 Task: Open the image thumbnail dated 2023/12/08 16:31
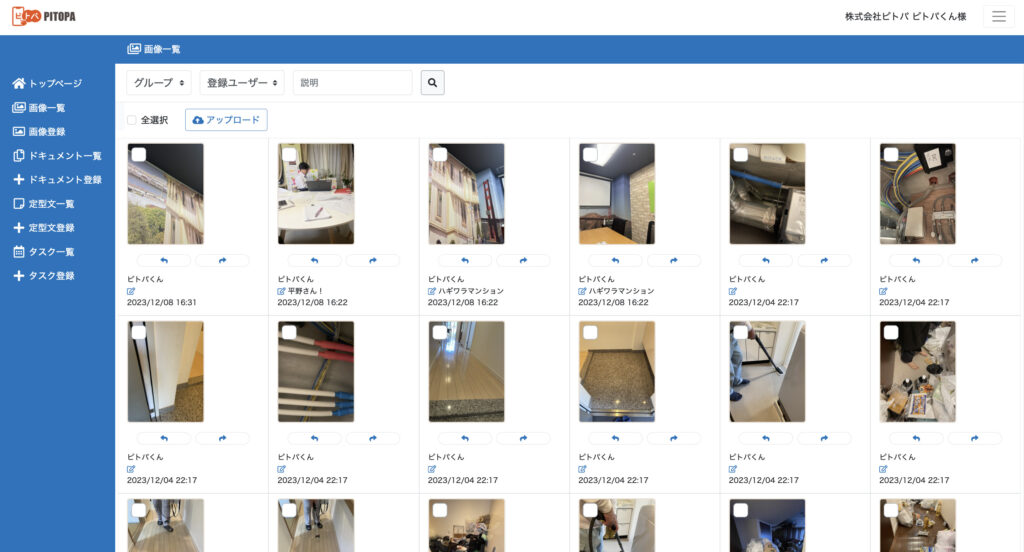165,194
